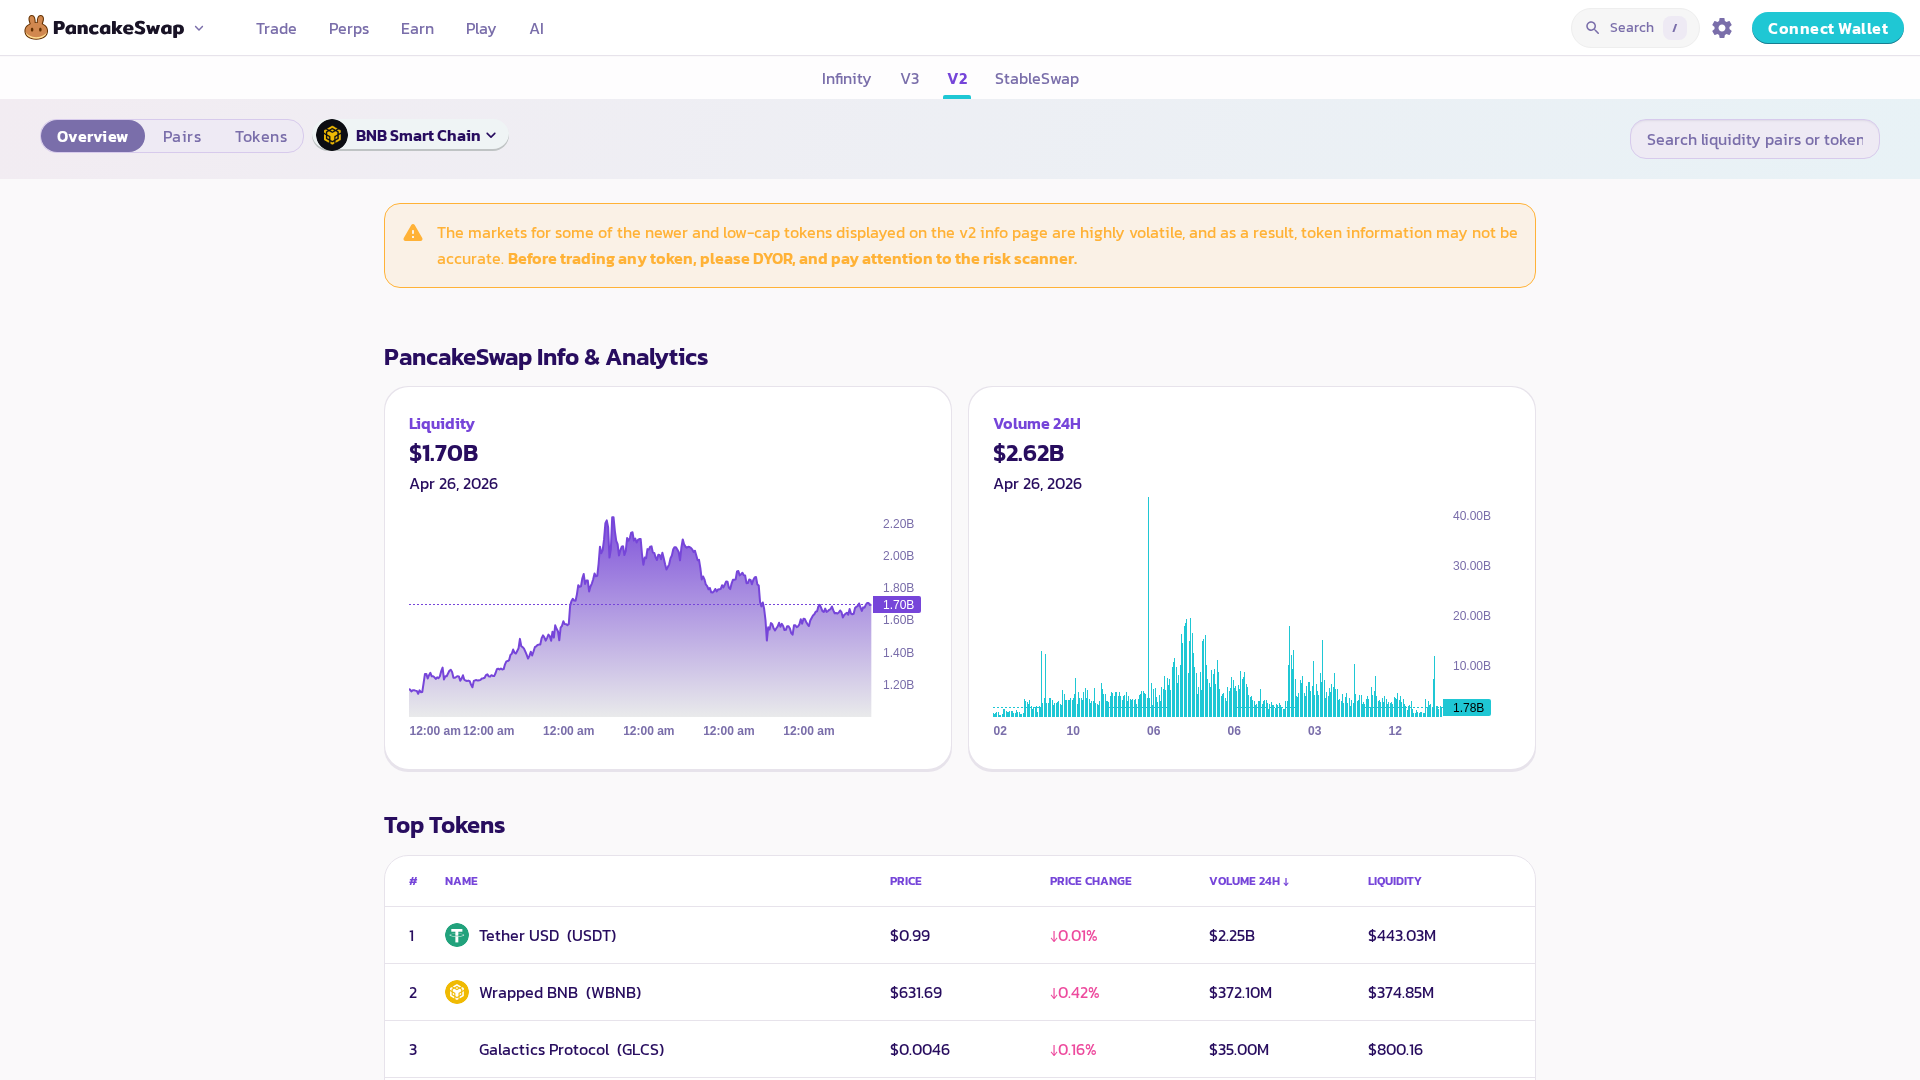Click the 1.78B marker on Volume chart
This screenshot has width=1920, height=1080.
pyautogui.click(x=1467, y=708)
